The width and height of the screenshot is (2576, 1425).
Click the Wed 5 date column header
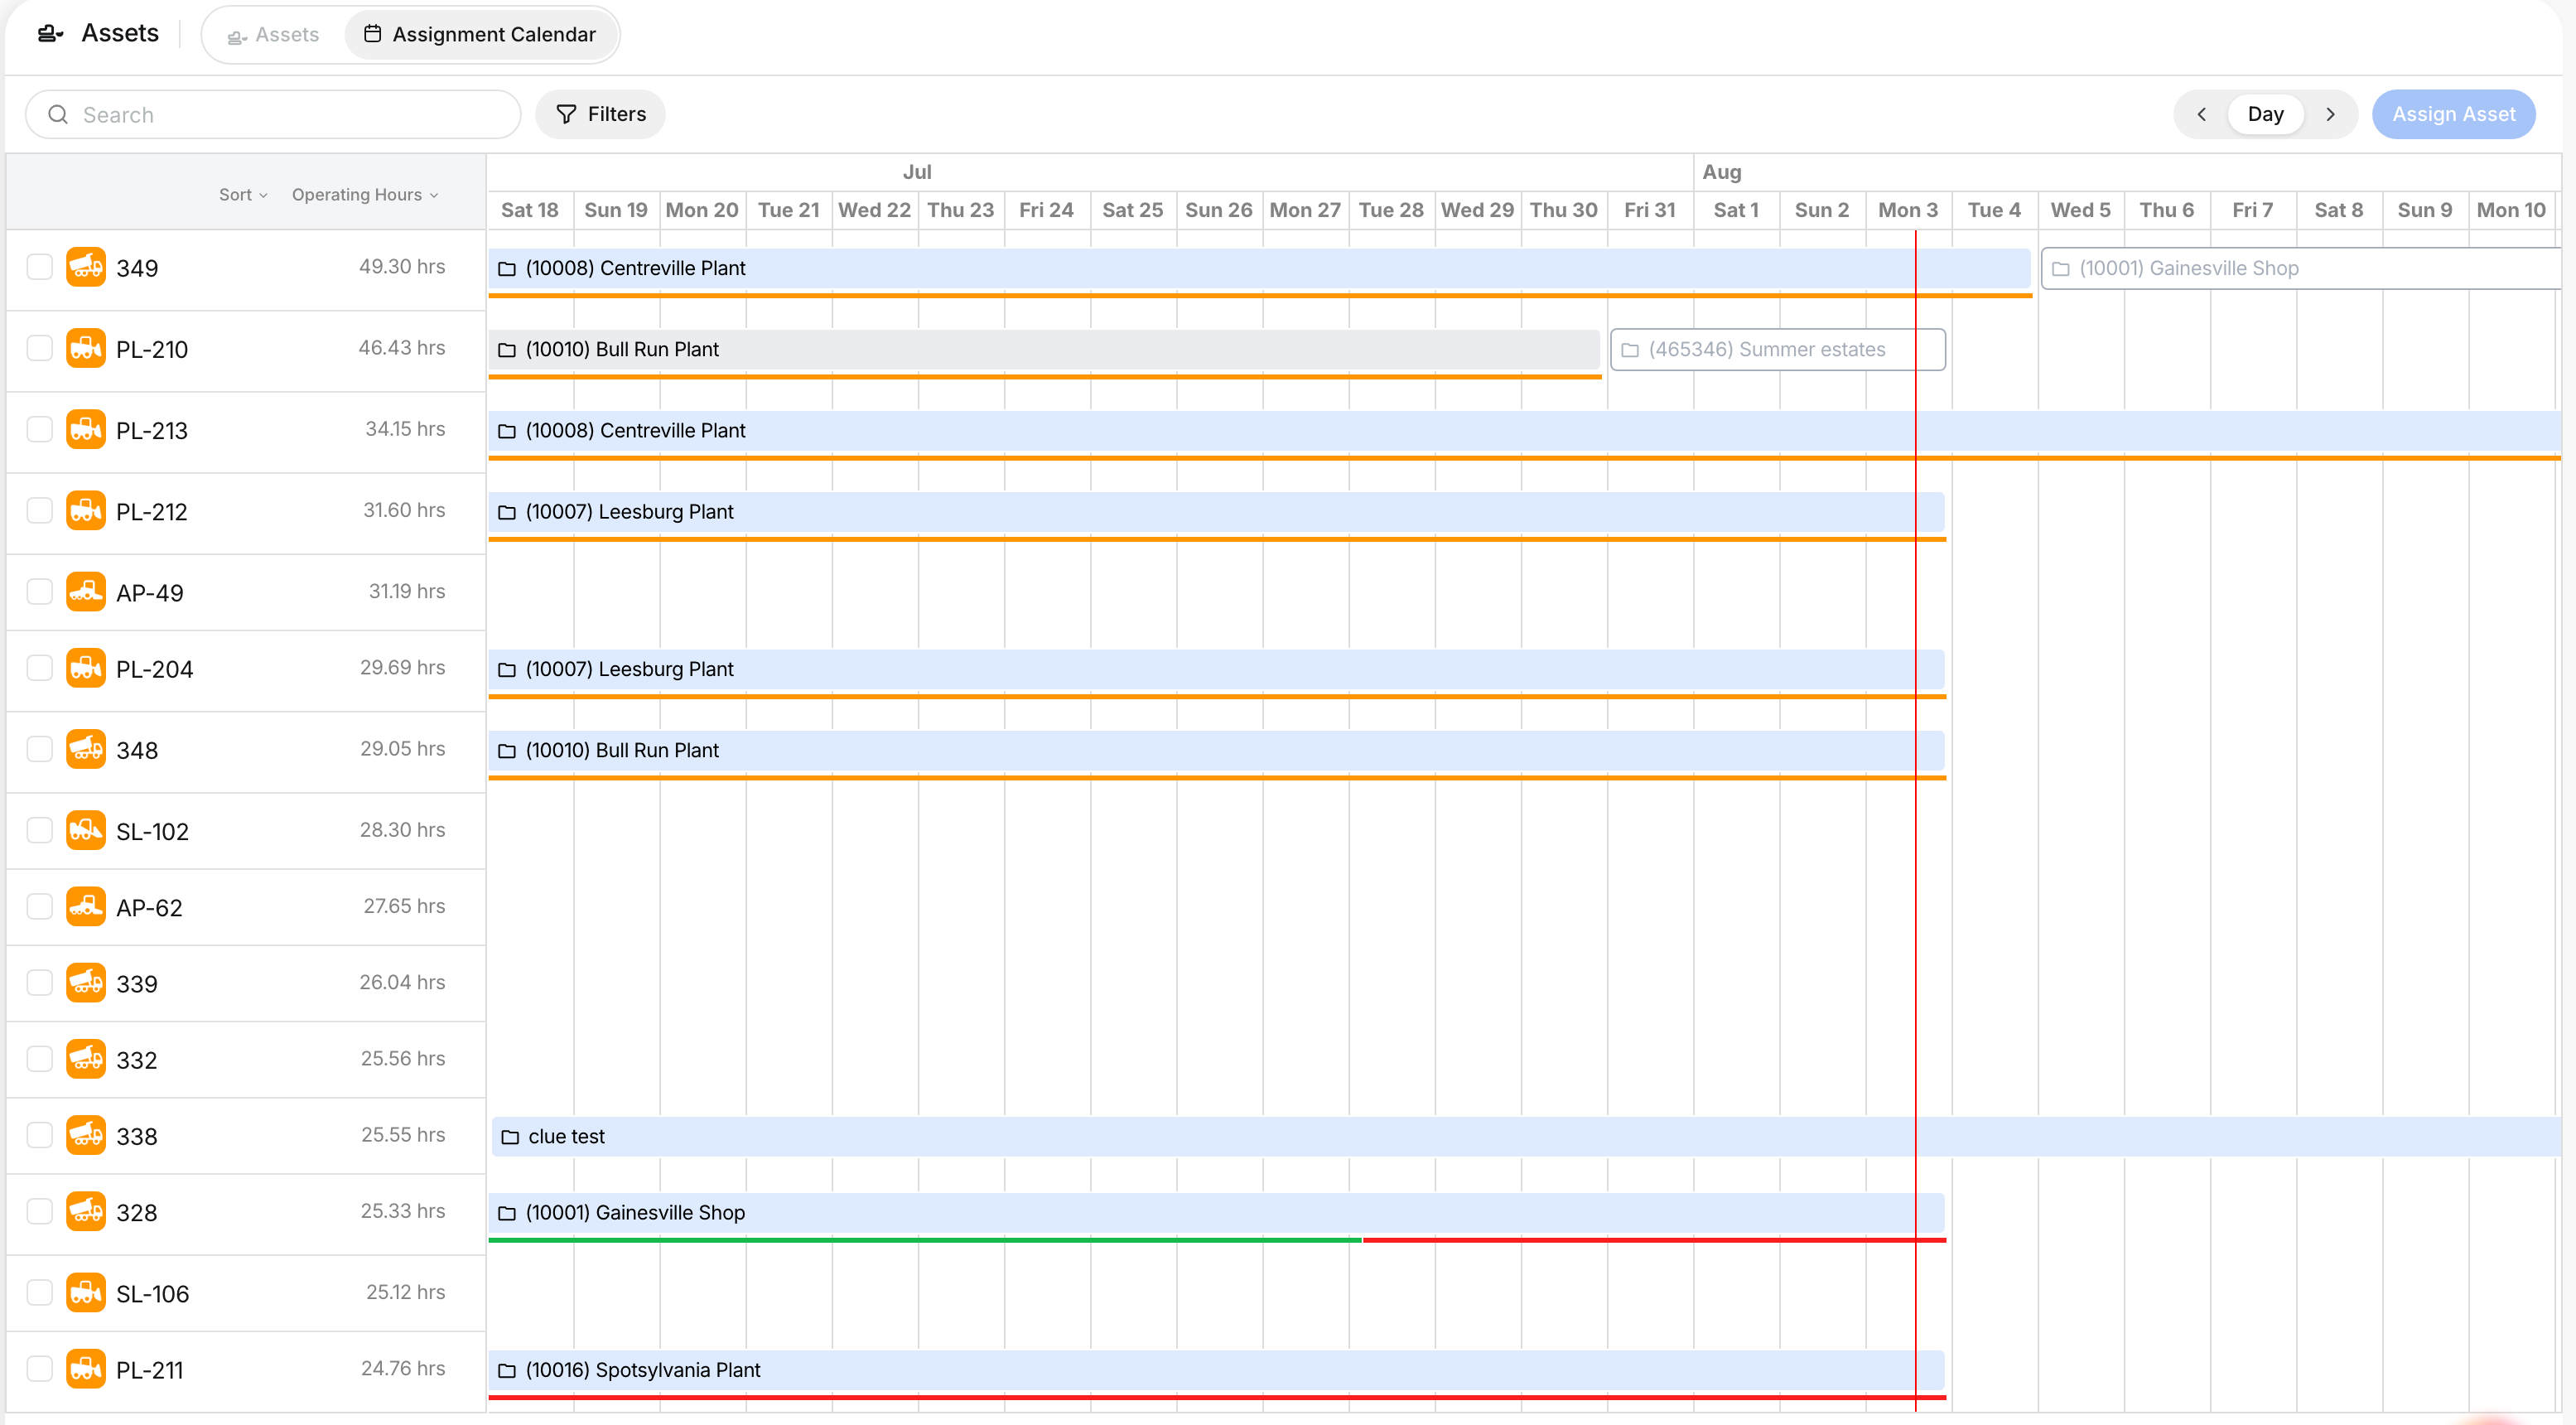point(2080,210)
